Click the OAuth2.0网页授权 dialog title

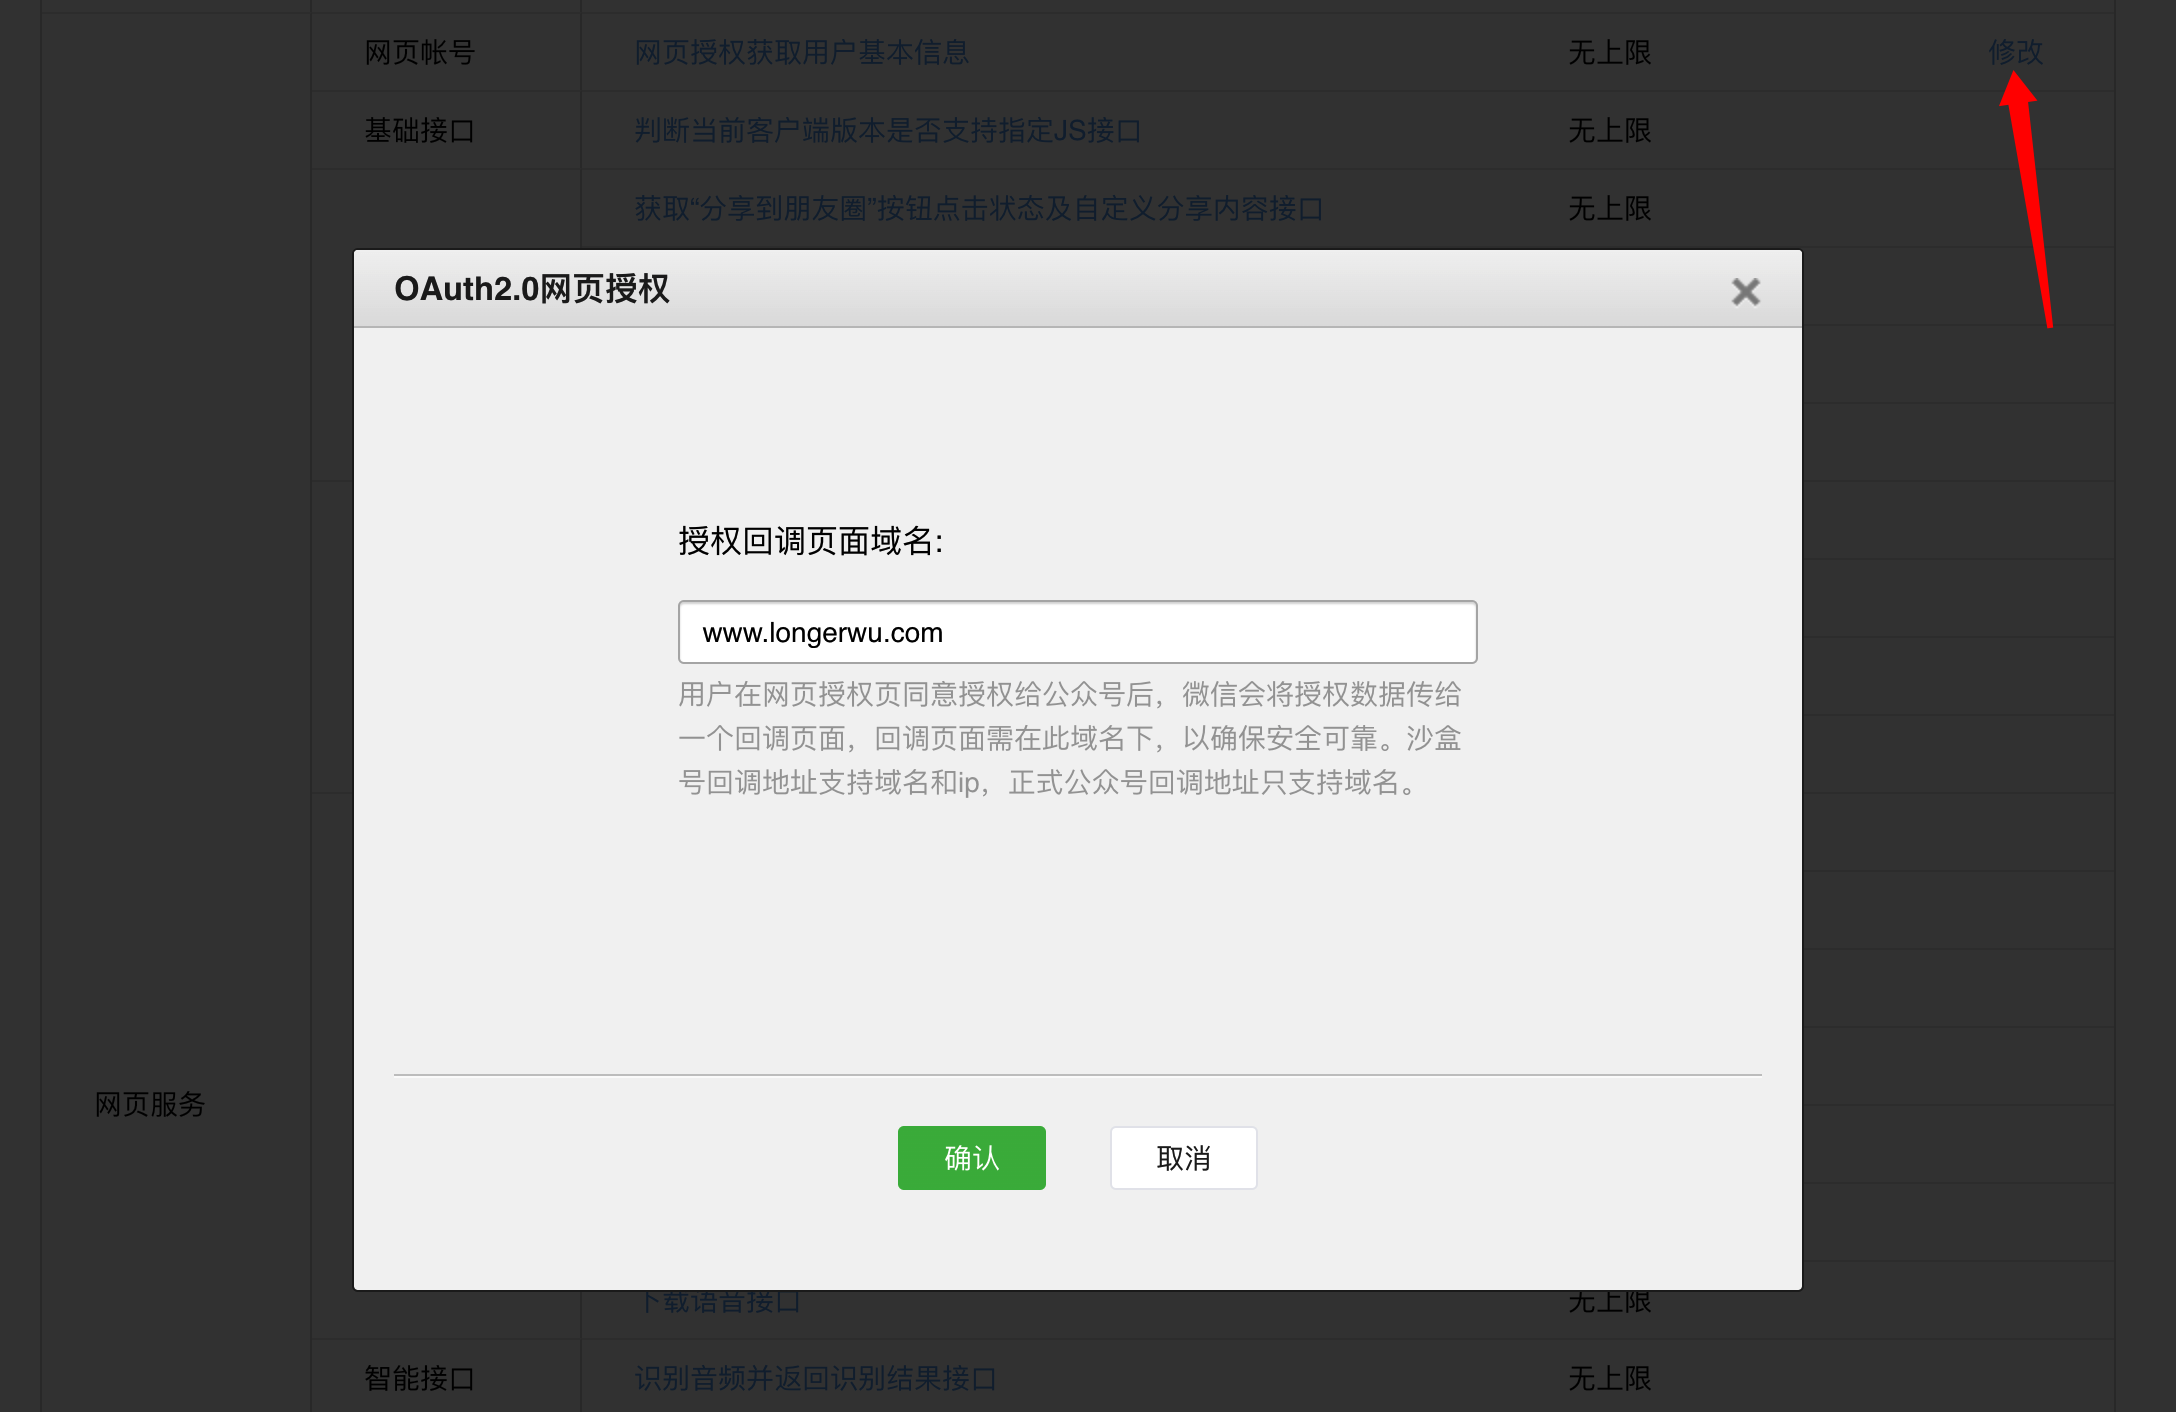531,289
